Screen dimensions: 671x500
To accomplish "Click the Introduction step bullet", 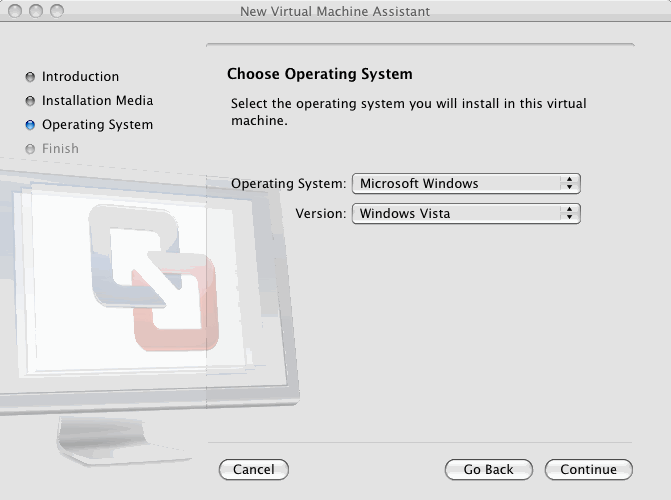I will pyautogui.click(x=30, y=77).
